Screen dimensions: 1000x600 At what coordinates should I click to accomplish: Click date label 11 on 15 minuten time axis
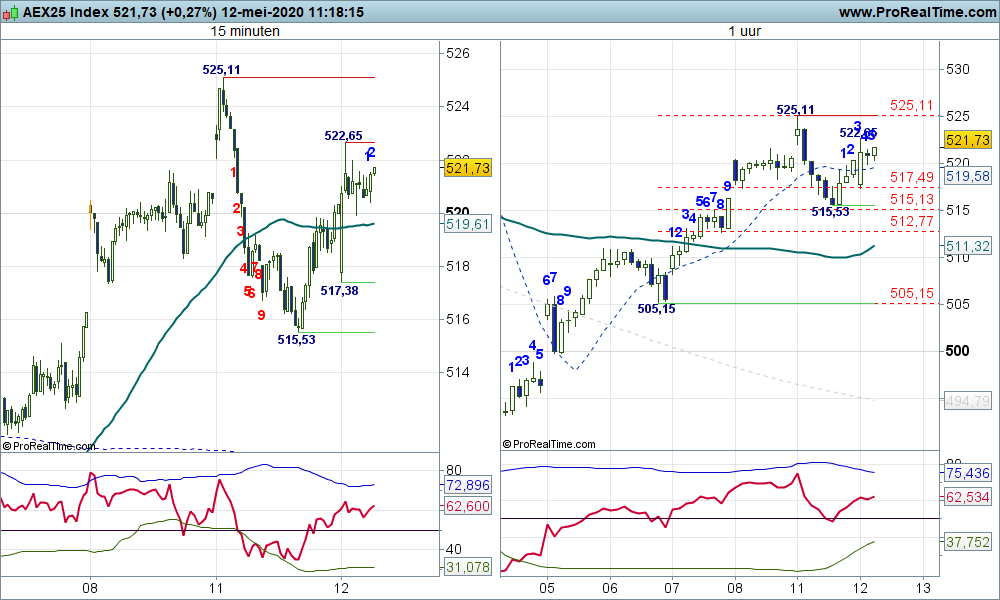[216, 587]
